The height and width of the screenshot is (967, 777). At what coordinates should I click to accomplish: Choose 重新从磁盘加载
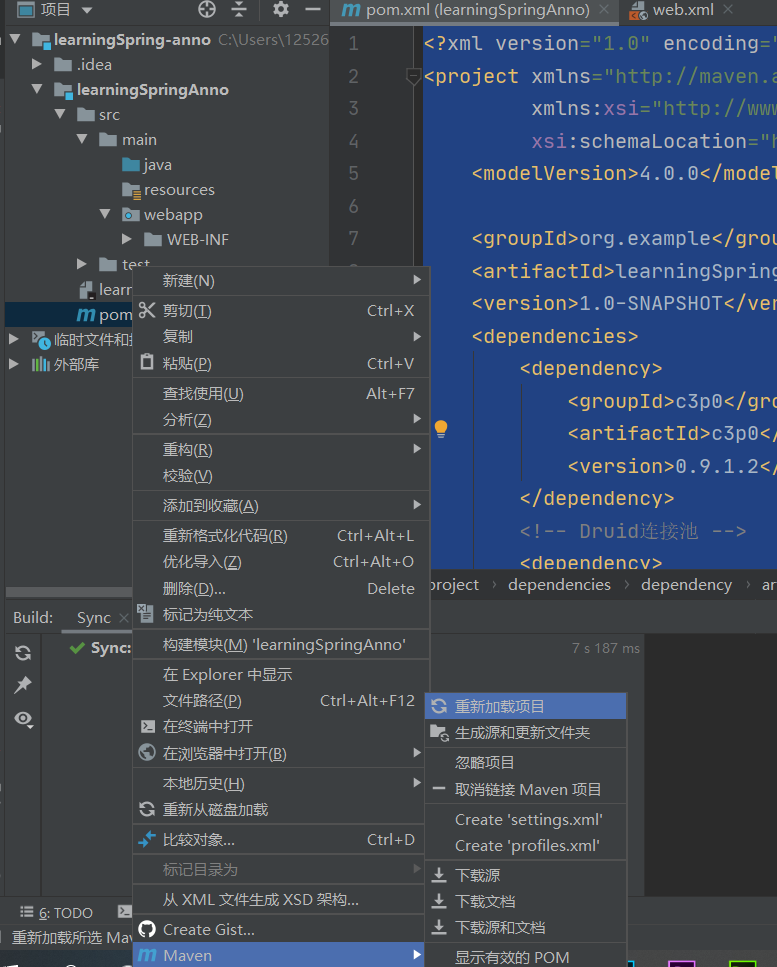pyautogui.click(x=281, y=809)
